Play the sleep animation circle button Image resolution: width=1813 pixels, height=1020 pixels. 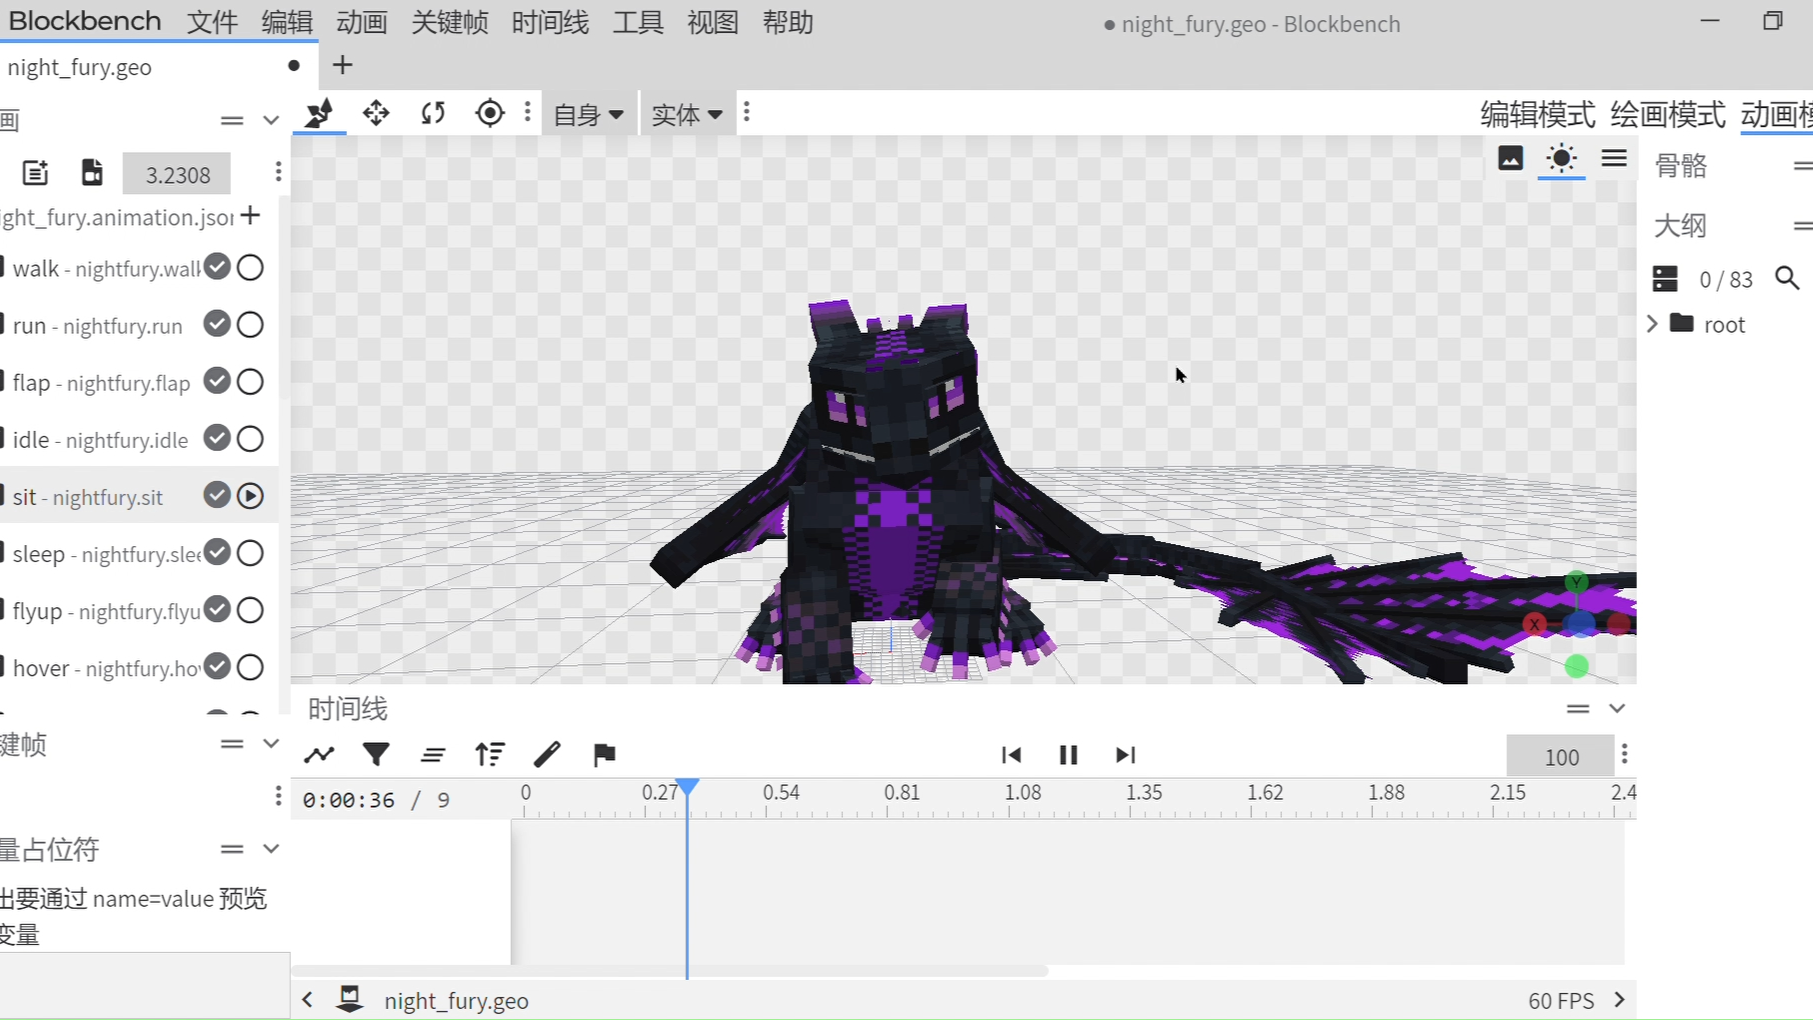251,552
